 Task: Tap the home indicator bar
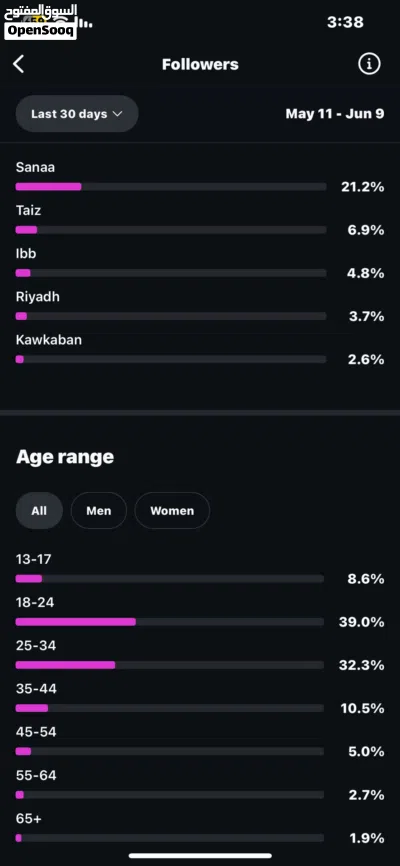tap(200, 856)
